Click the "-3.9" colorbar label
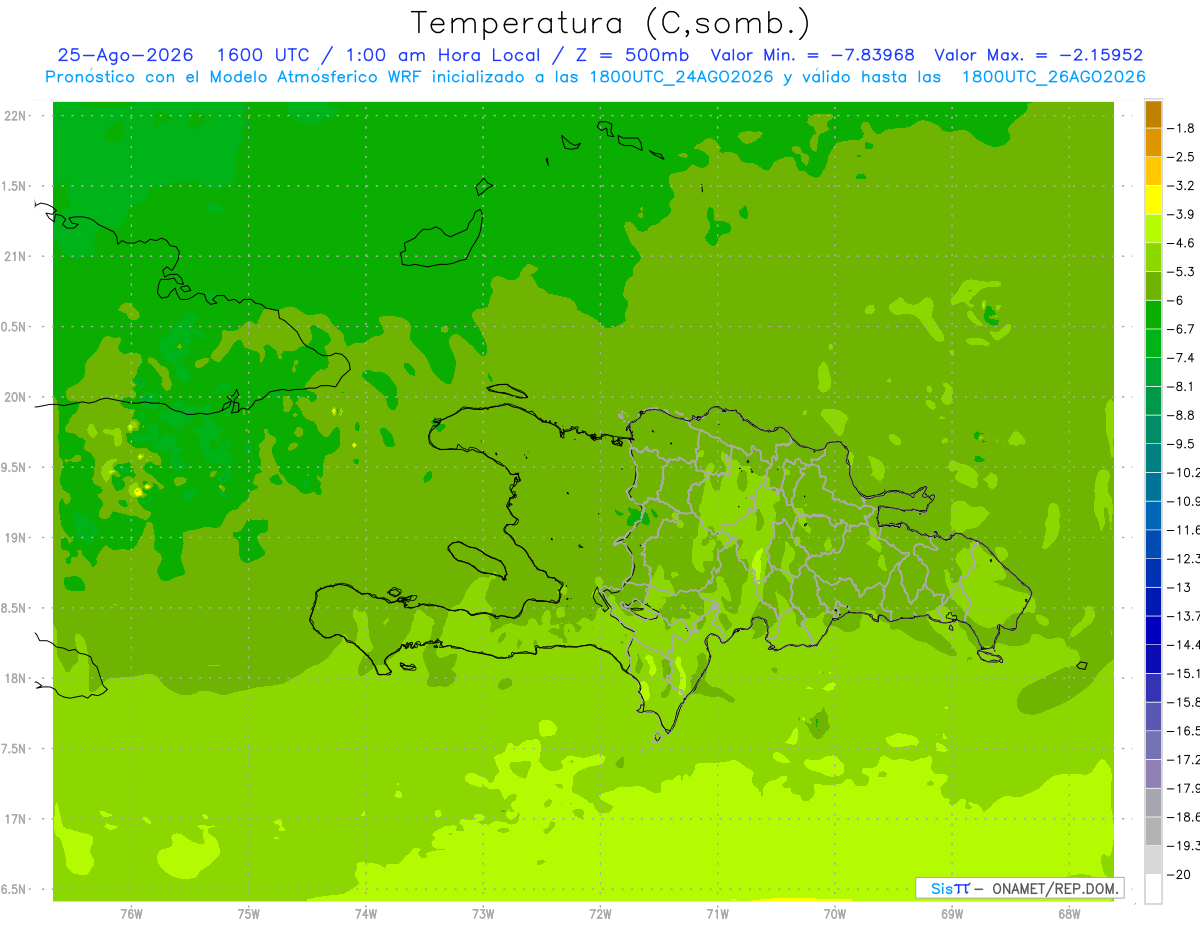Viewport: 1200px width, 927px height. (x=1181, y=214)
